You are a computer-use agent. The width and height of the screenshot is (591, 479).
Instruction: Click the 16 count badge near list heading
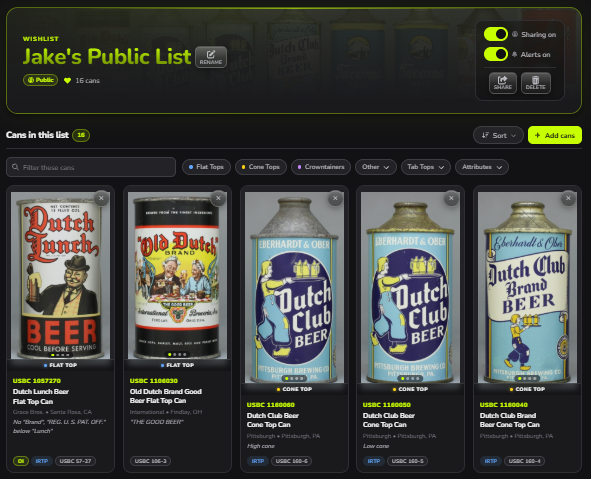coord(81,135)
